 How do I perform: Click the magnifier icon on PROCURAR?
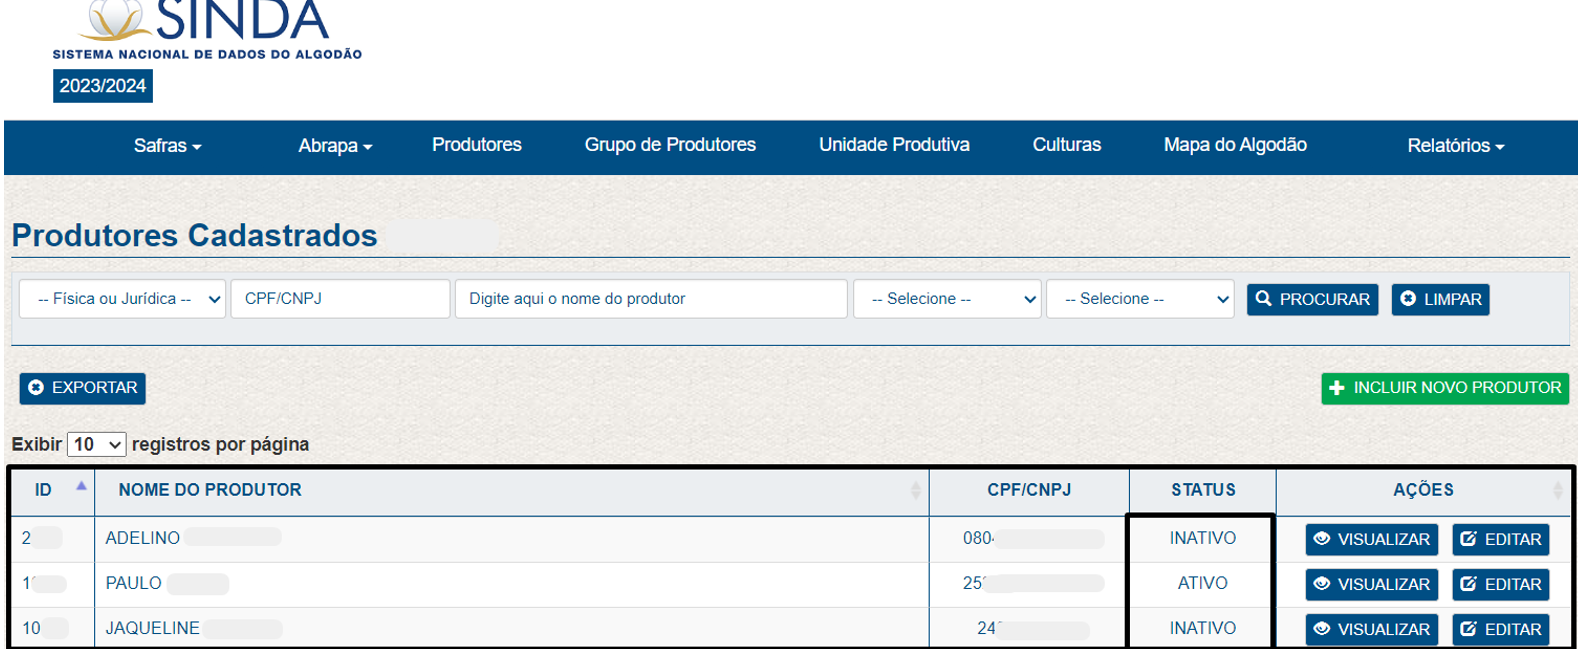(x=1264, y=299)
